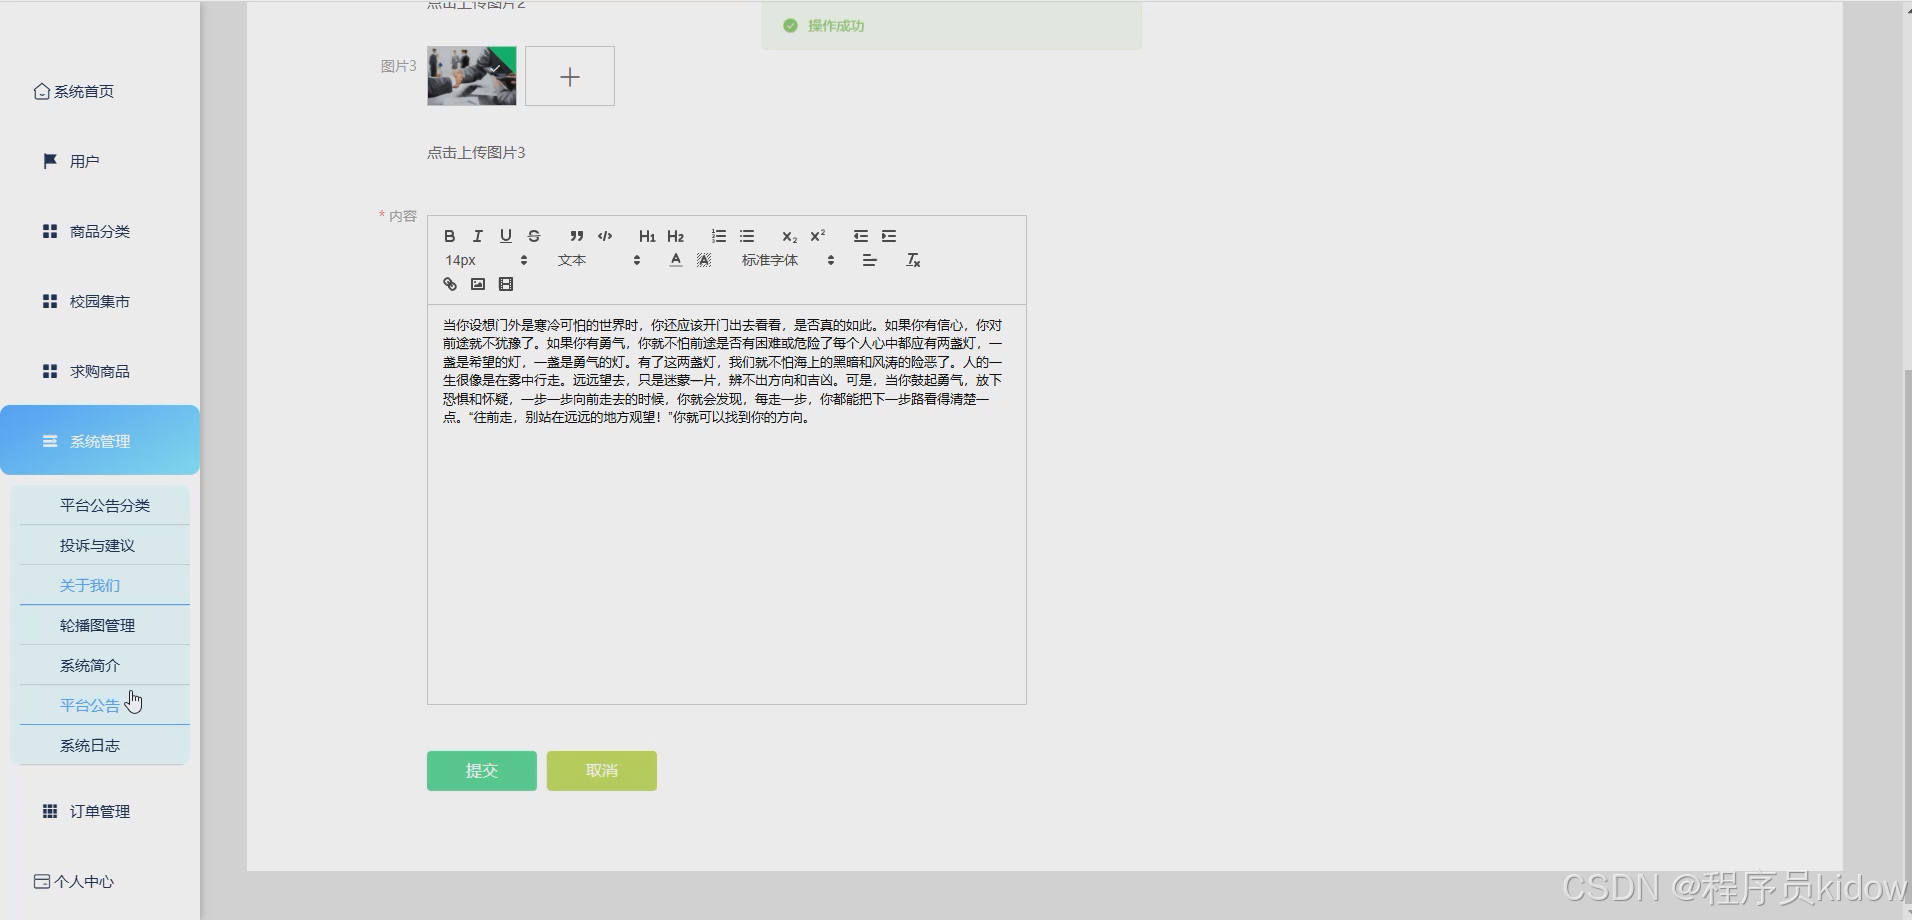Click the 提交 submit button
The height and width of the screenshot is (920, 1912).
(481, 770)
